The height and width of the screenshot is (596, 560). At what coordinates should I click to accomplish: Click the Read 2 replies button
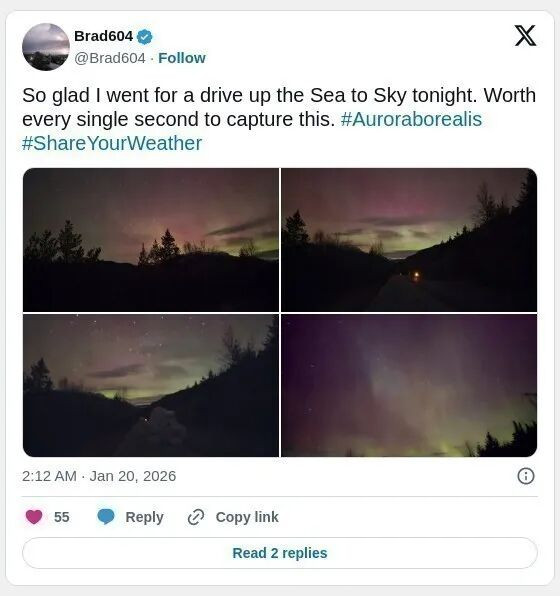click(280, 553)
